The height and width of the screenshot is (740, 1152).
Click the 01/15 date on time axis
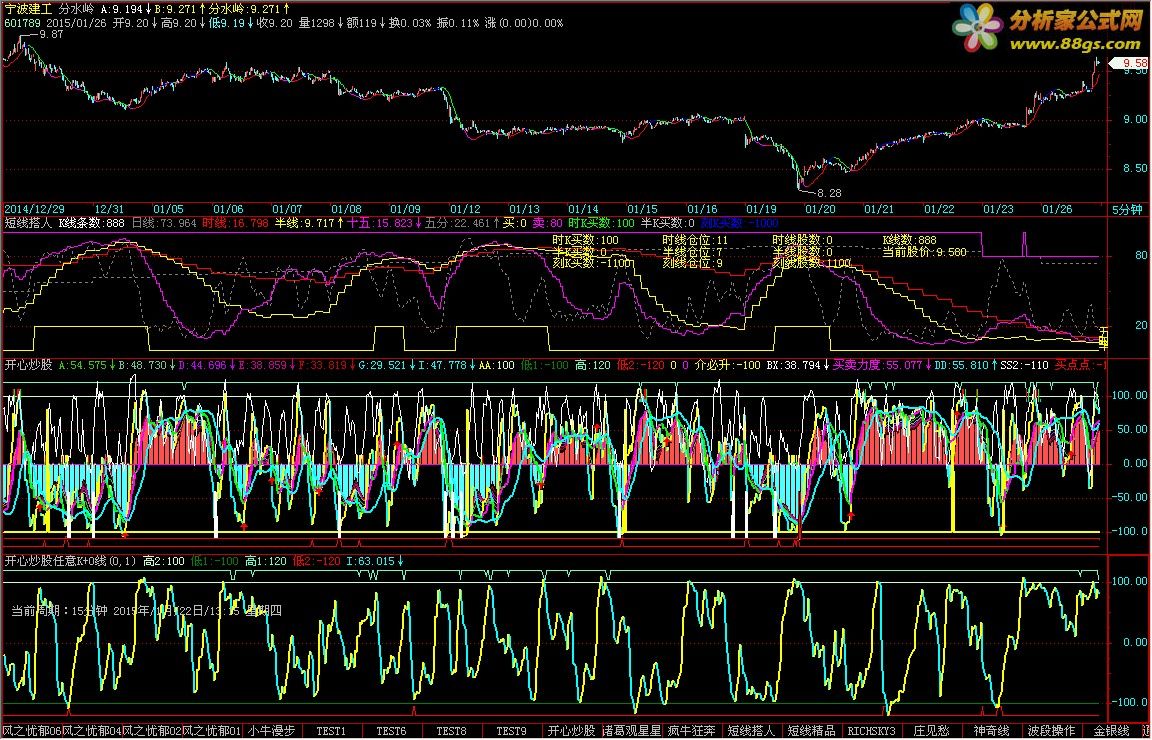(643, 210)
